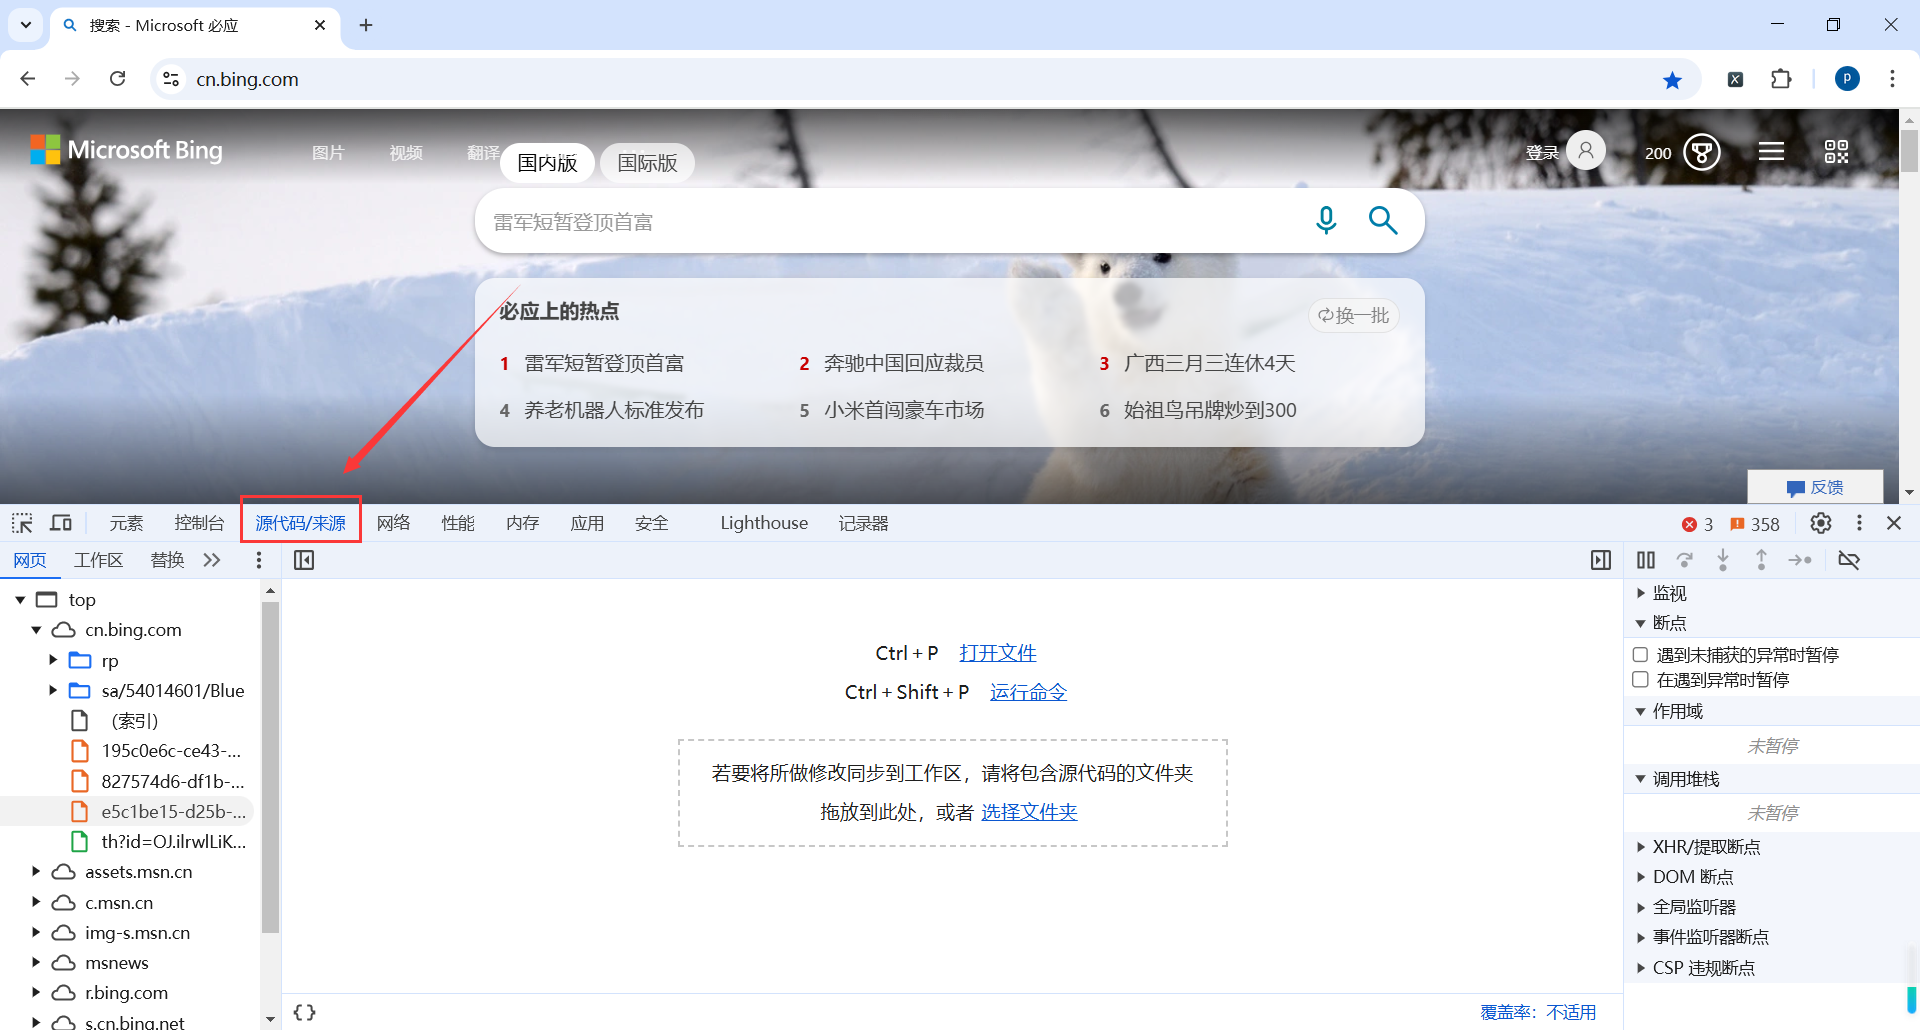Click the inspect element picker icon
This screenshot has width=1920, height=1030.
pos(22,523)
